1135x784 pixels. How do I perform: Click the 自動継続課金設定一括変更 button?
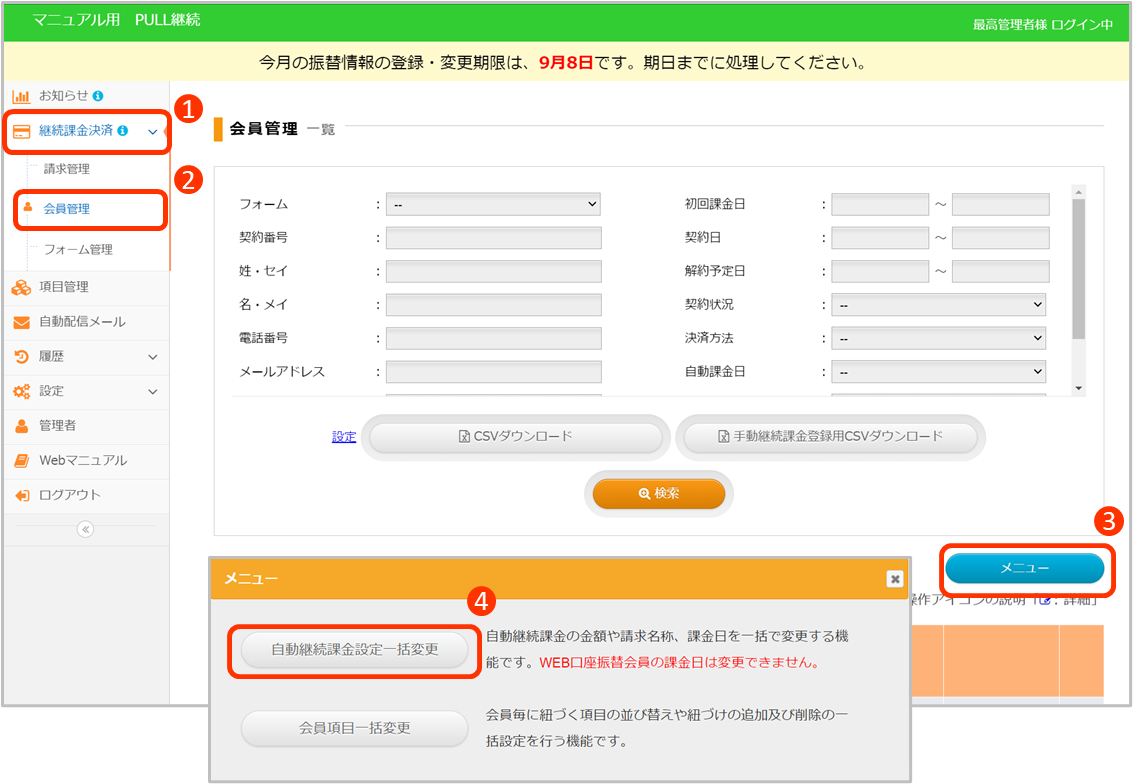click(x=354, y=649)
